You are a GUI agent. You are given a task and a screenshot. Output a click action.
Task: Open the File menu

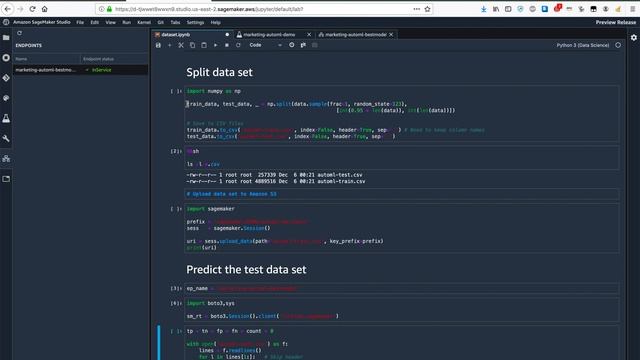coord(80,22)
